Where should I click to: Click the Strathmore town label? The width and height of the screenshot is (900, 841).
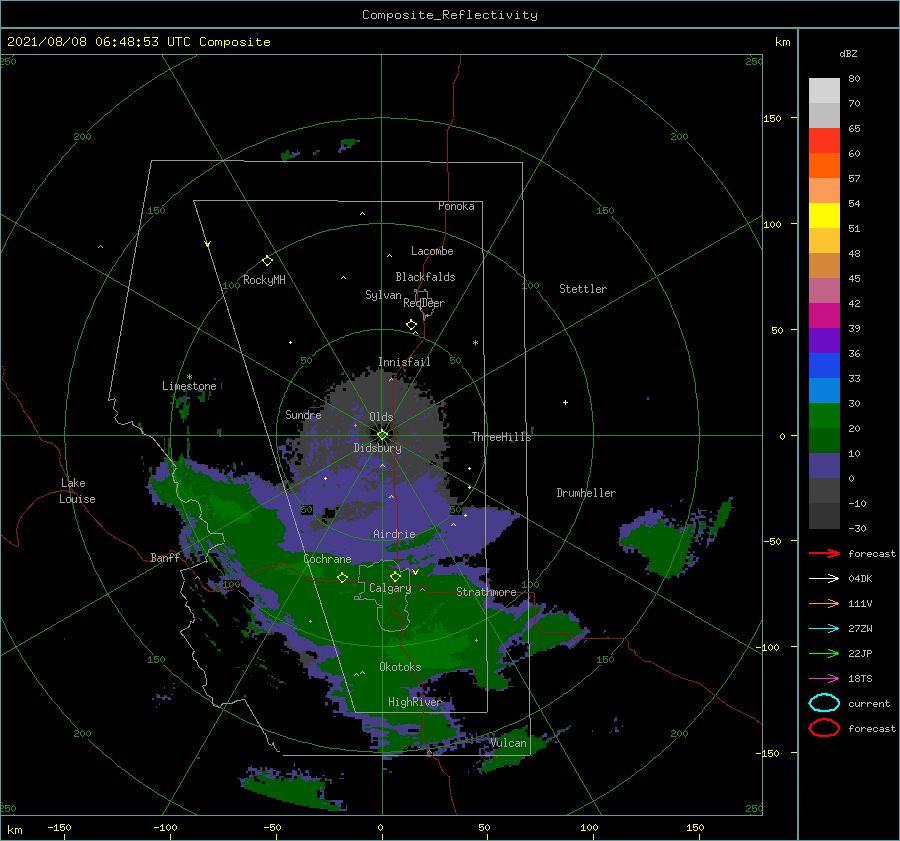[486, 592]
